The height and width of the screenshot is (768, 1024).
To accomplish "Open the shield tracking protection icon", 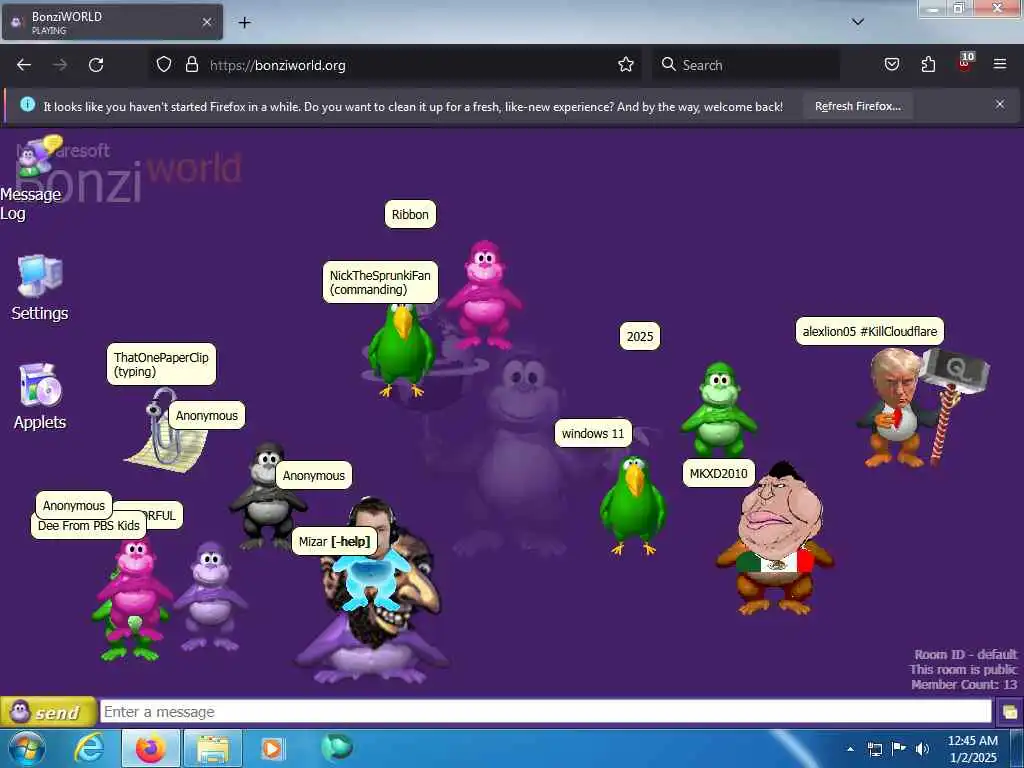I will 164,65.
